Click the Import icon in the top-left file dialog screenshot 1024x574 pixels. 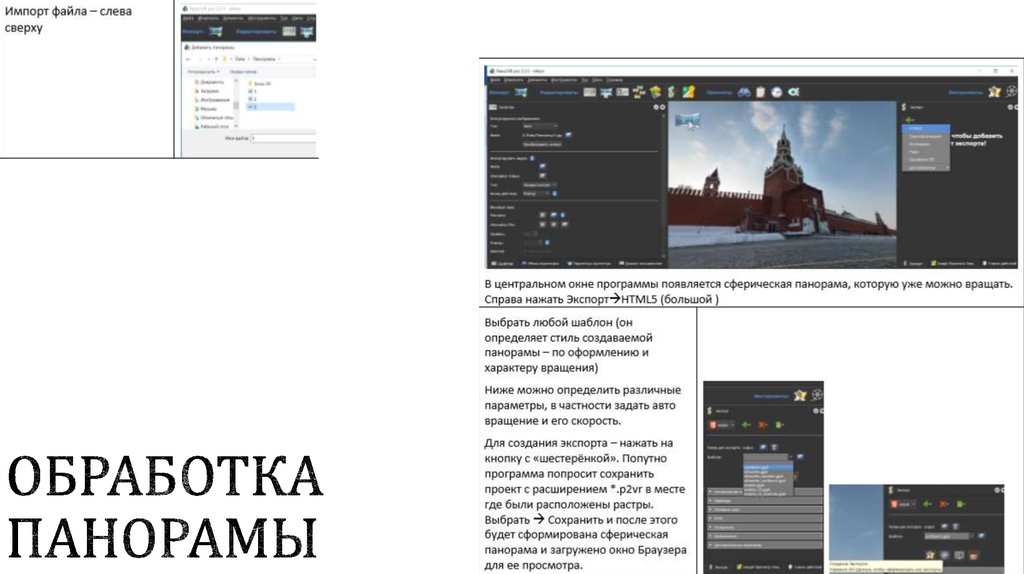click(216, 32)
